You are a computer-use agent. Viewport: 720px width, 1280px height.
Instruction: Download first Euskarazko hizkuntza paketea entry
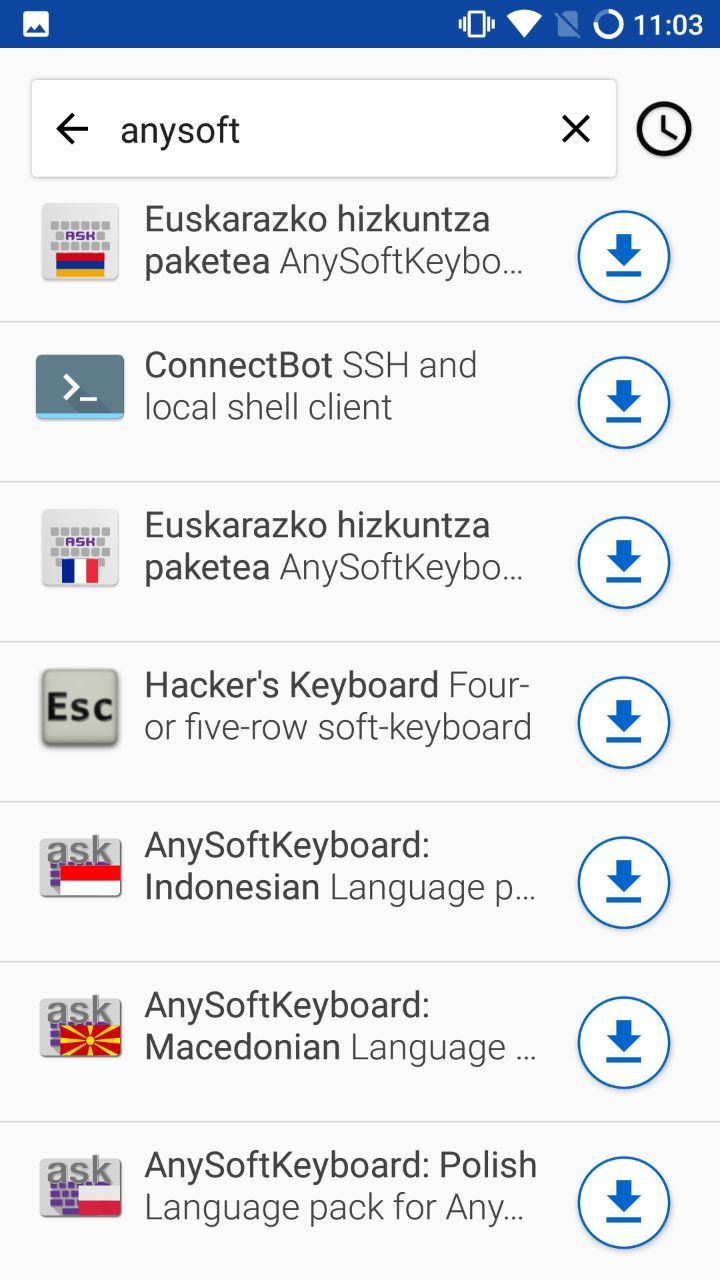click(624, 256)
